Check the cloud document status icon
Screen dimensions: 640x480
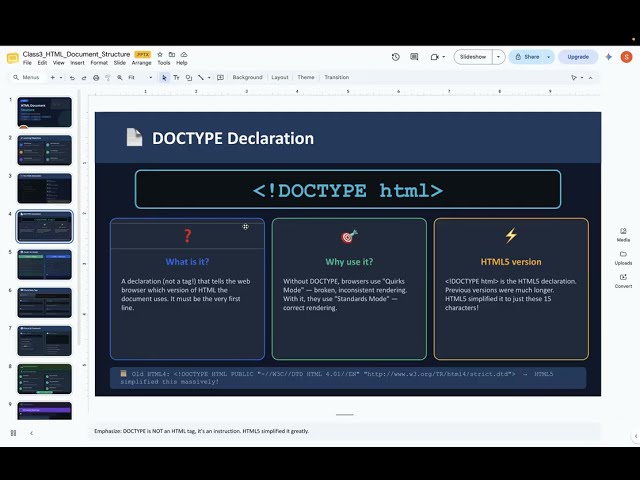(184, 54)
